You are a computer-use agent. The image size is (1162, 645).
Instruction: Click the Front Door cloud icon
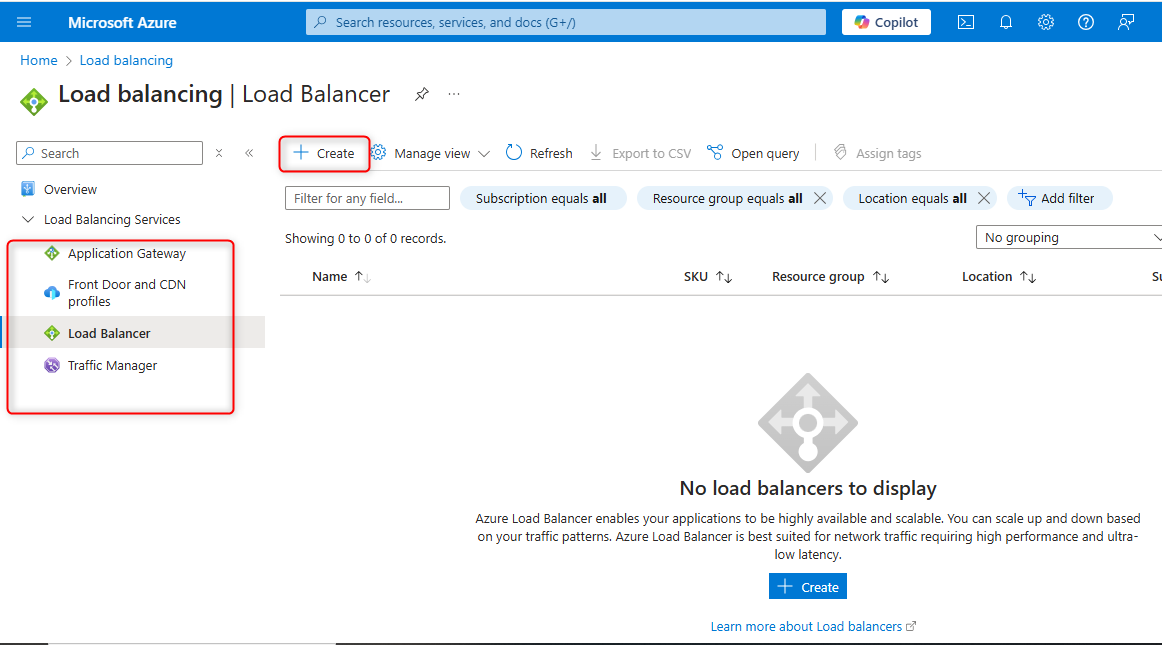coord(52,292)
